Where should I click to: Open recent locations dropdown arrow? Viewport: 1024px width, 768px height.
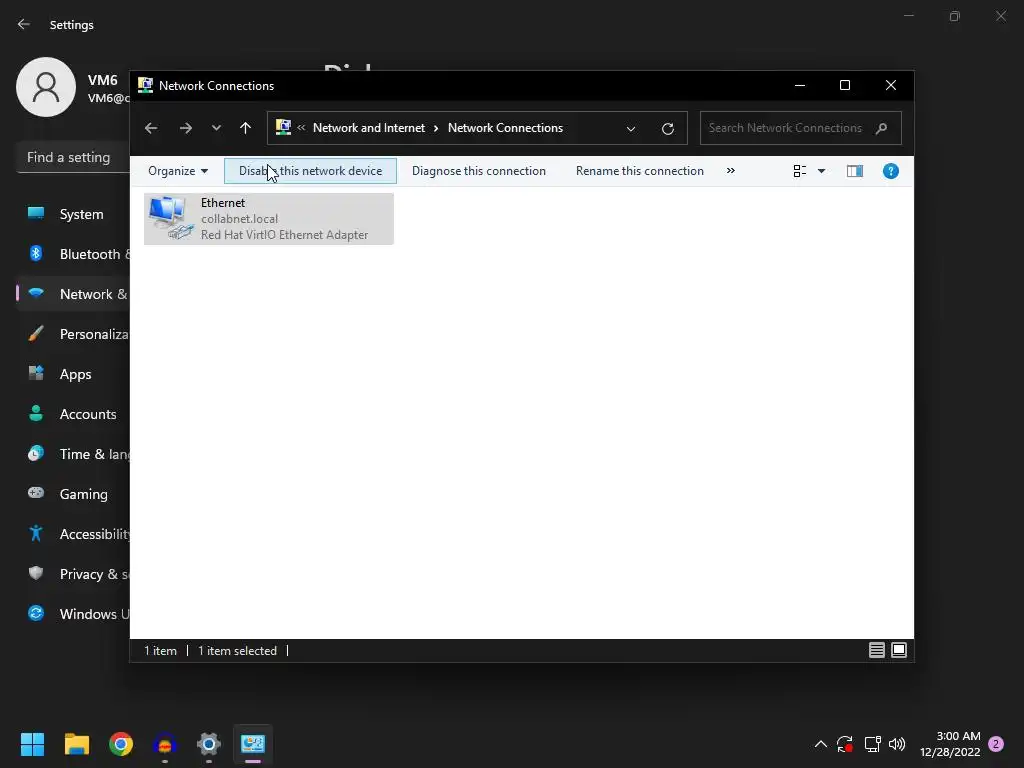[x=216, y=128]
